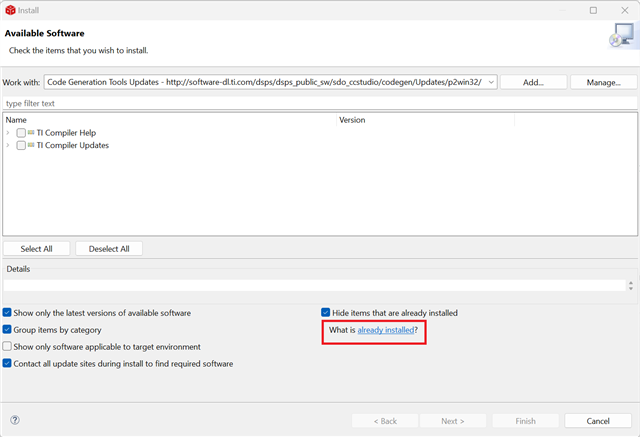This screenshot has height=437, width=640.
Task: Click the TI Compiler Updates category icon
Action: pos(31,145)
